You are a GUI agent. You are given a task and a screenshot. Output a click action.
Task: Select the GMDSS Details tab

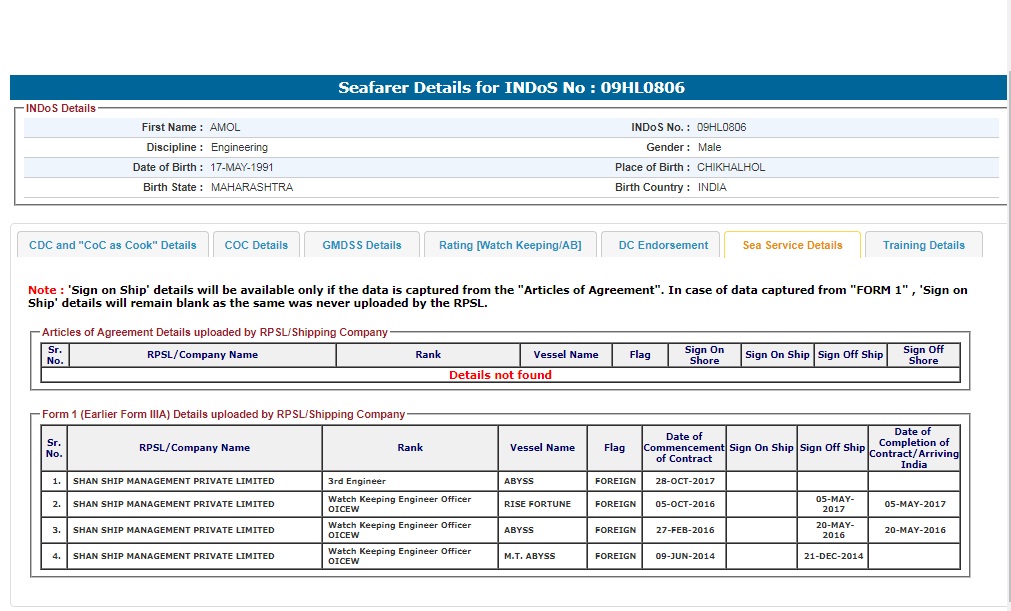pyautogui.click(x=361, y=245)
